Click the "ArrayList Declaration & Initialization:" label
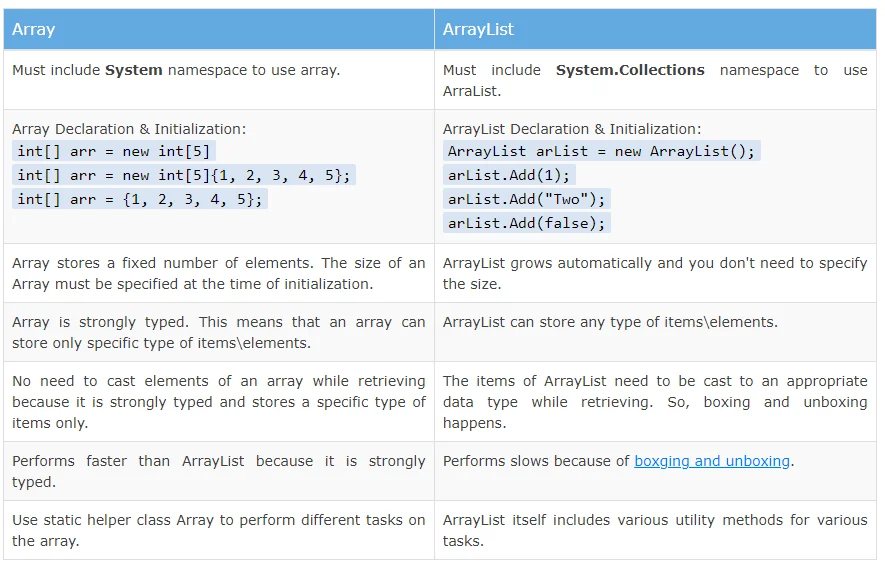This screenshot has height=567, width=885. click(572, 129)
